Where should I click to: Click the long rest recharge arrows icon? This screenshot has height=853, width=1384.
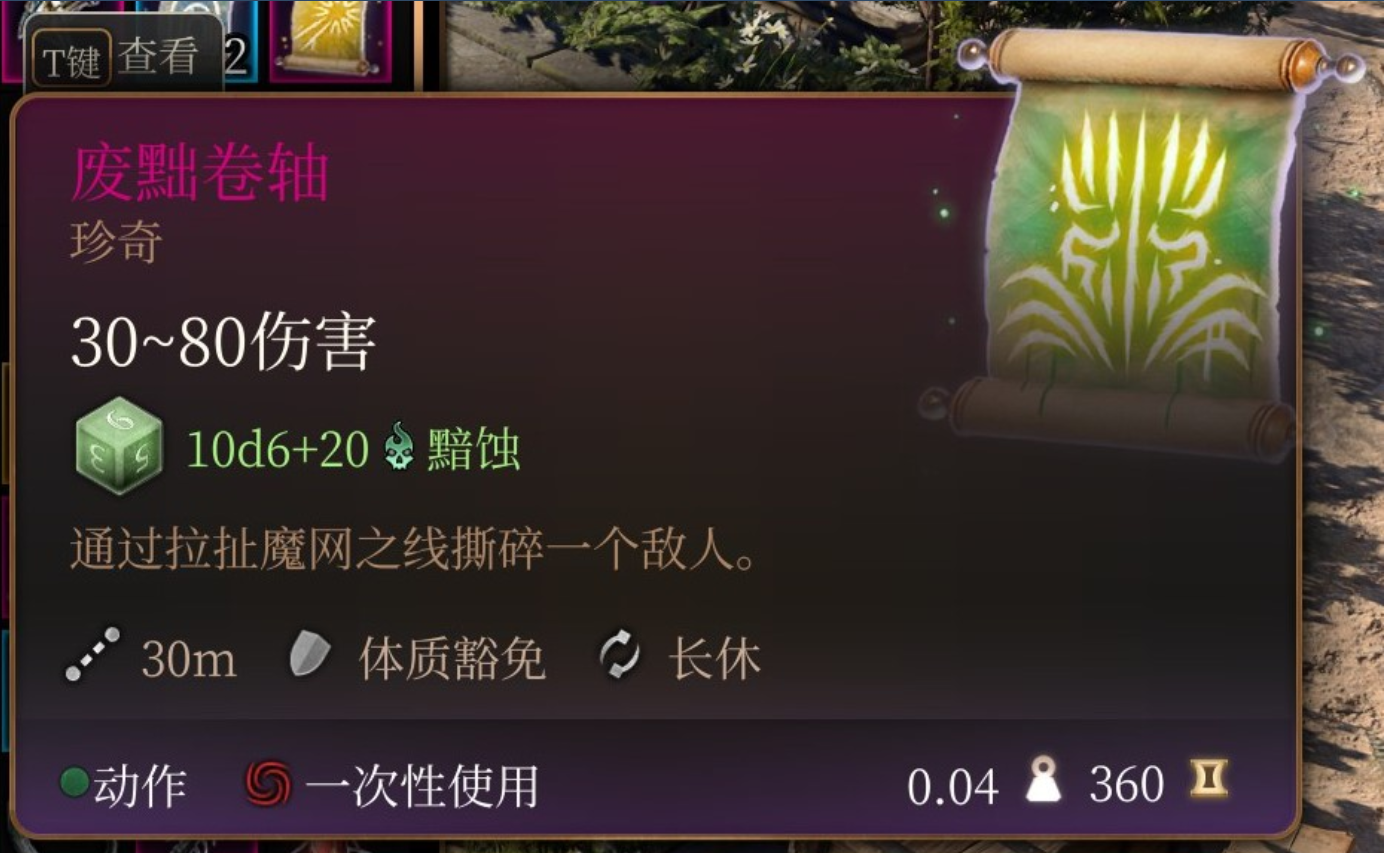pyautogui.click(x=619, y=656)
